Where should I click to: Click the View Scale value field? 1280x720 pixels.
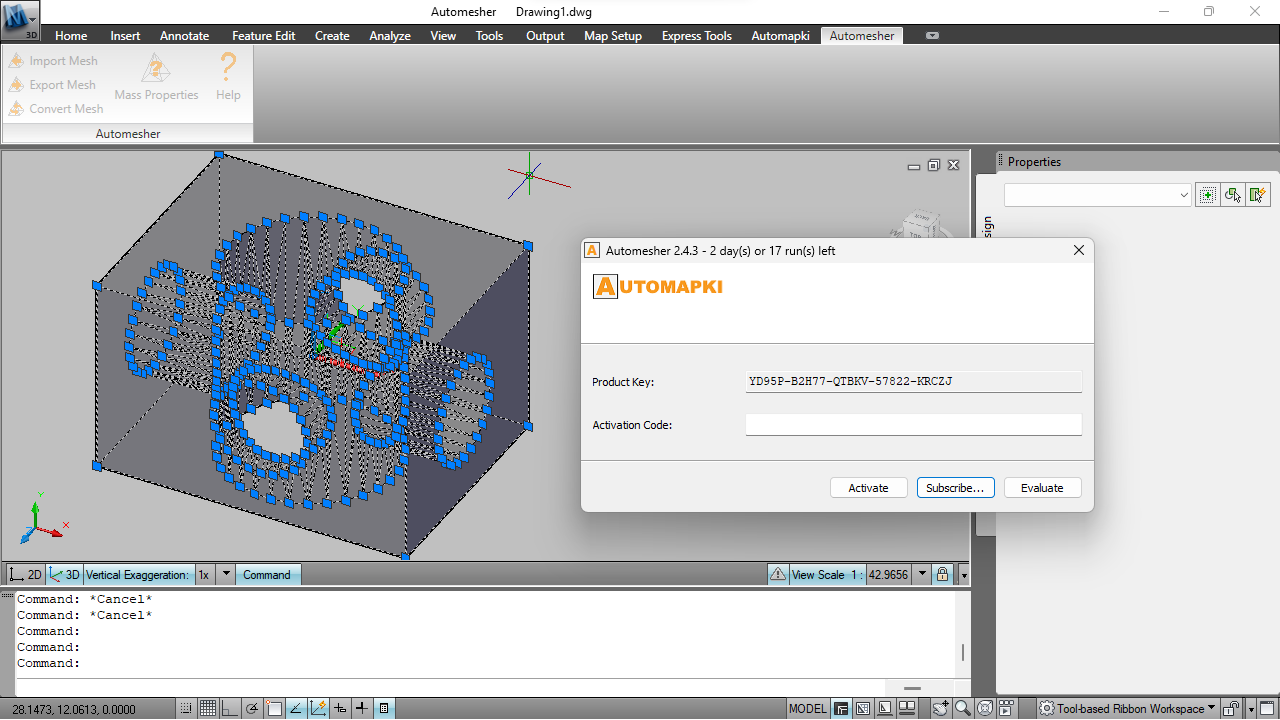pyautogui.click(x=889, y=574)
